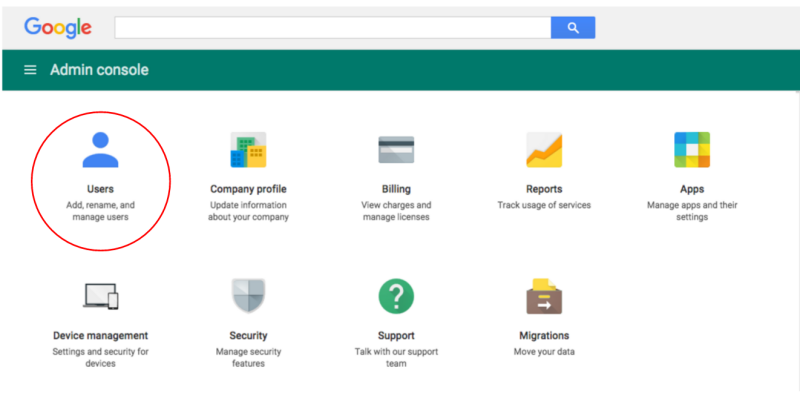This screenshot has height=413, width=800.
Task: Click "Manage security features" text
Action: coord(248,357)
